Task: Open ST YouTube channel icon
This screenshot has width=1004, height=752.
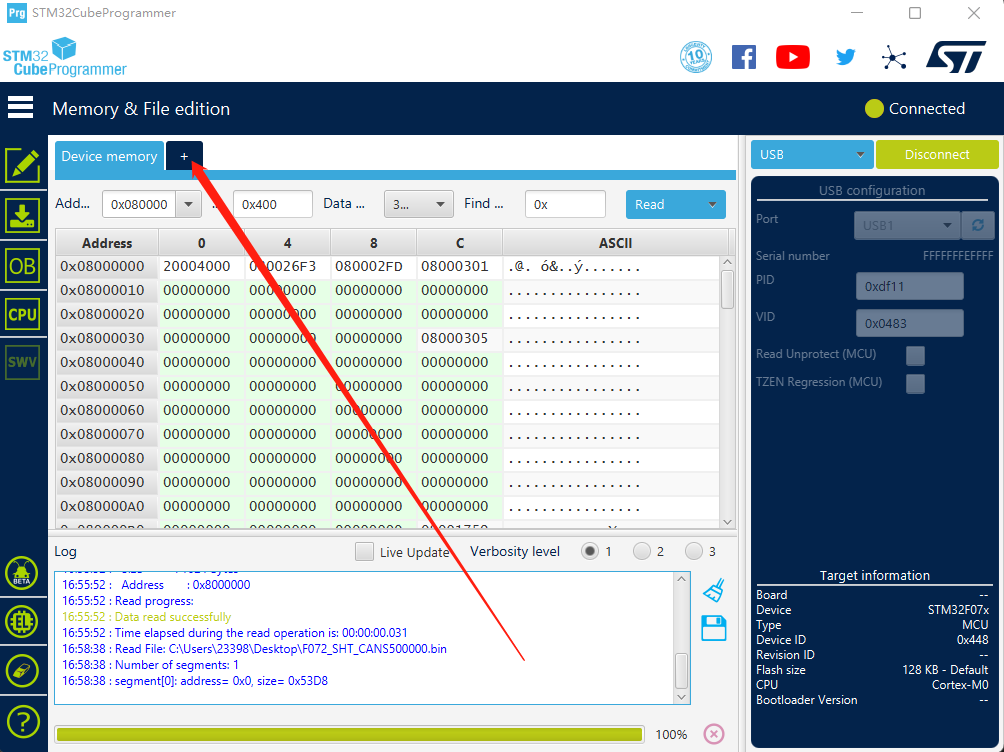Action: [792, 57]
